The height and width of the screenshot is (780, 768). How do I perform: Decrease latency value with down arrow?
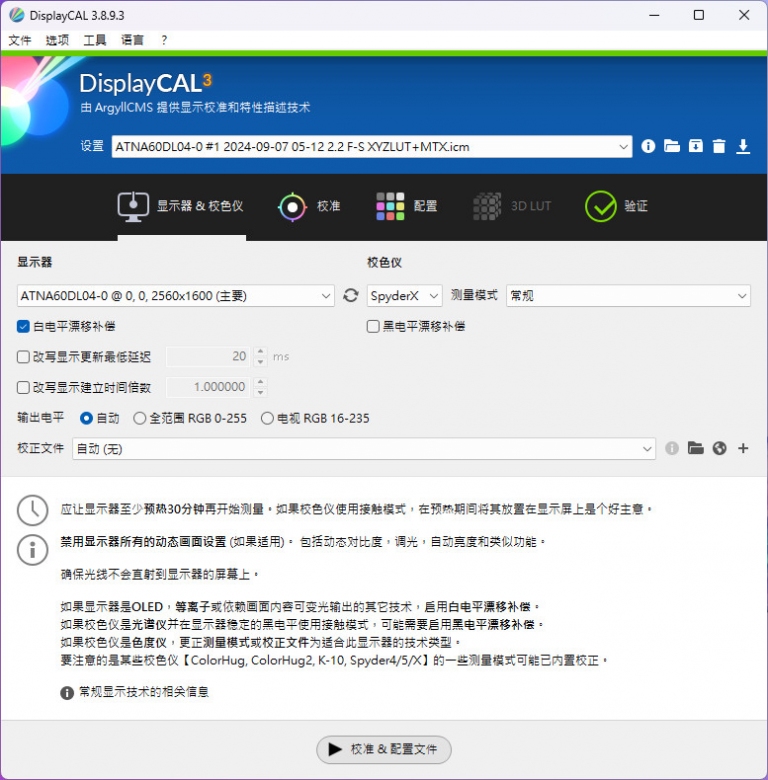[261, 362]
